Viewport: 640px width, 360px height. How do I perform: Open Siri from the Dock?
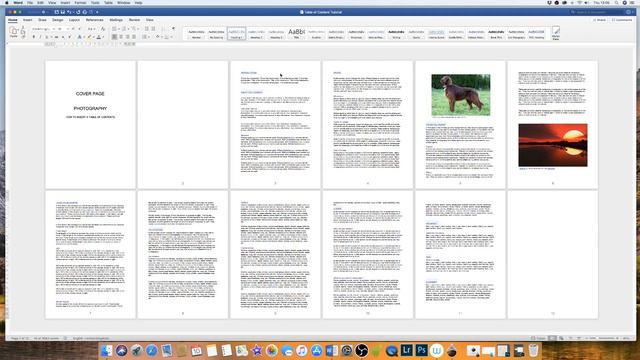tap(121, 350)
